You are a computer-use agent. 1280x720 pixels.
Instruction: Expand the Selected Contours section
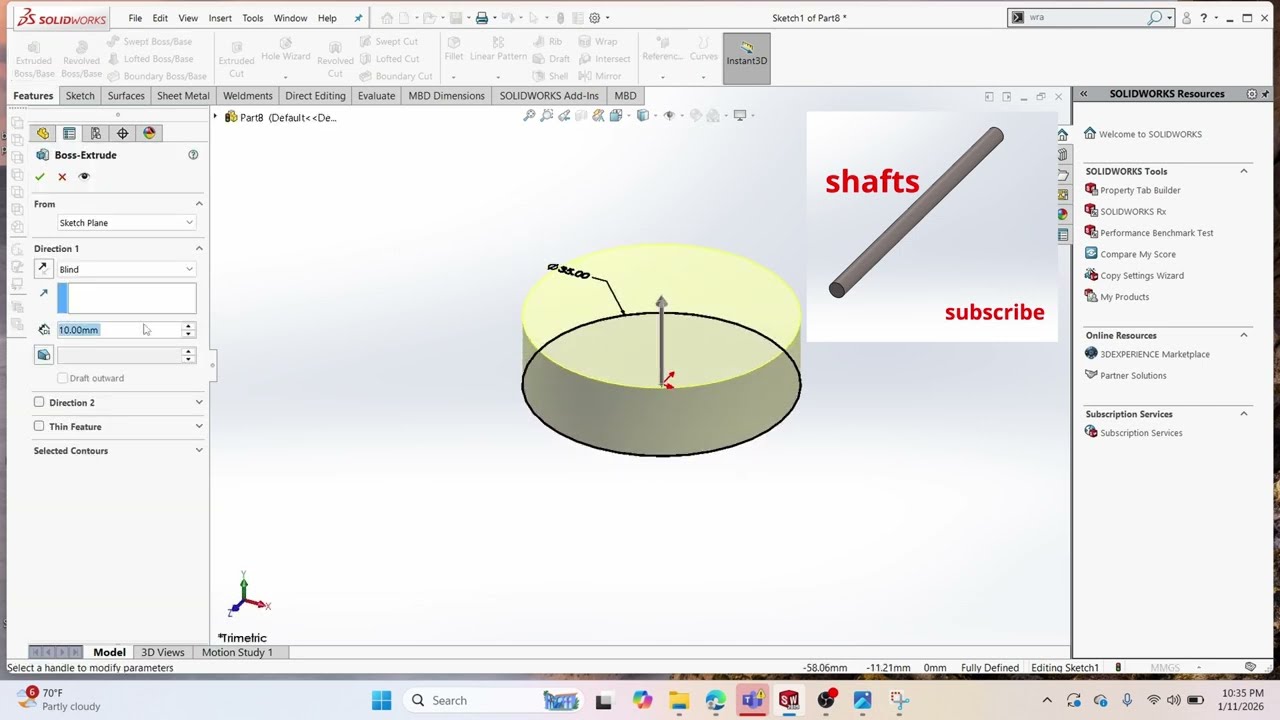point(199,451)
